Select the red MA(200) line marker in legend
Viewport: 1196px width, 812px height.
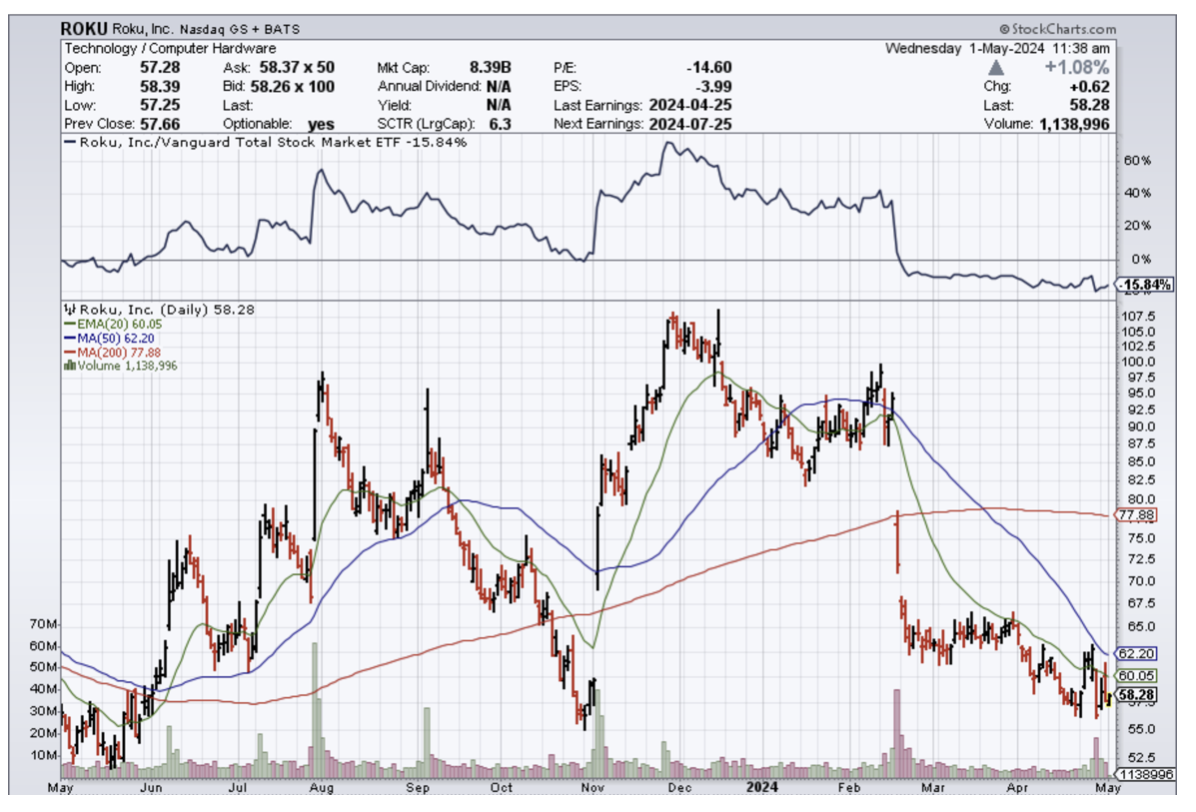click(x=69, y=352)
